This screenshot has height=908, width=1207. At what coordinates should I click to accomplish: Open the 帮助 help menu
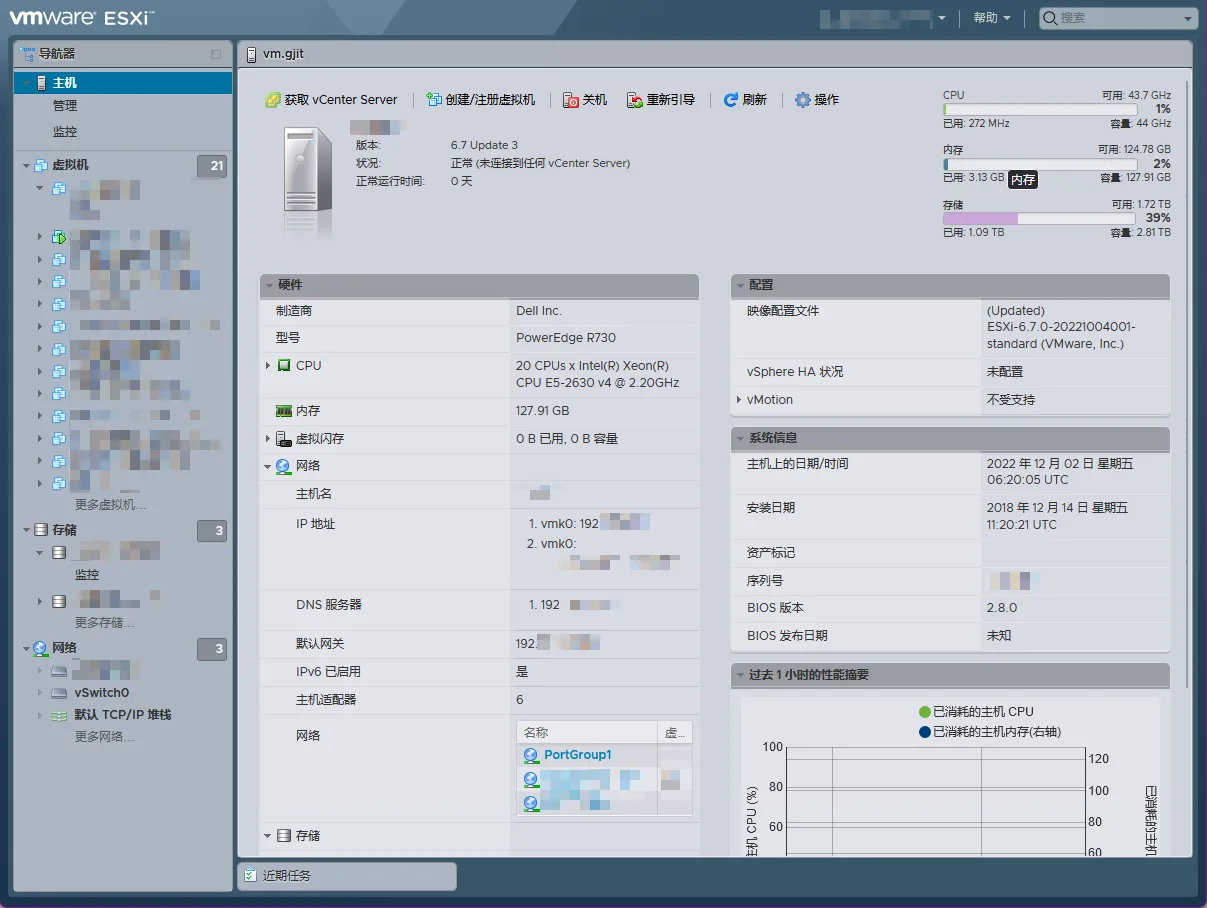tap(991, 18)
